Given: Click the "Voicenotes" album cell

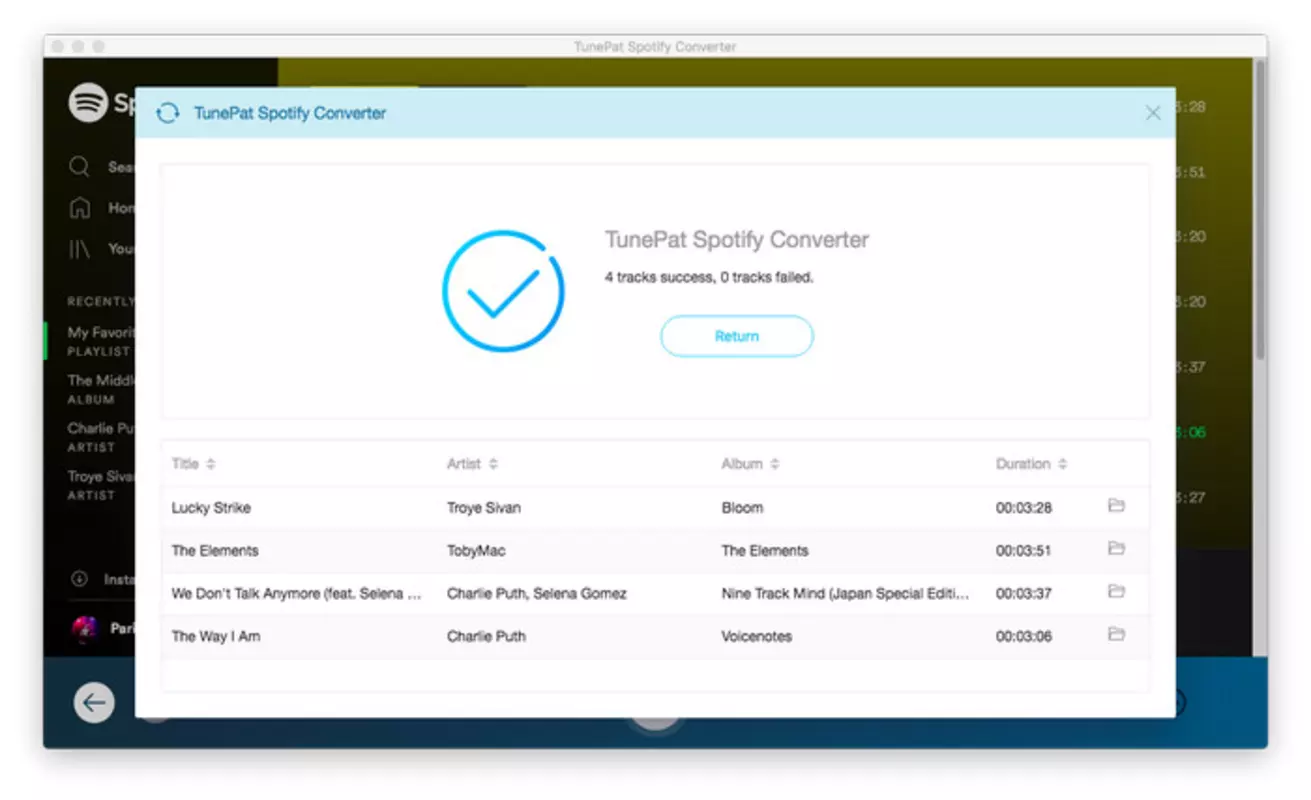Looking at the screenshot, I should [757, 636].
